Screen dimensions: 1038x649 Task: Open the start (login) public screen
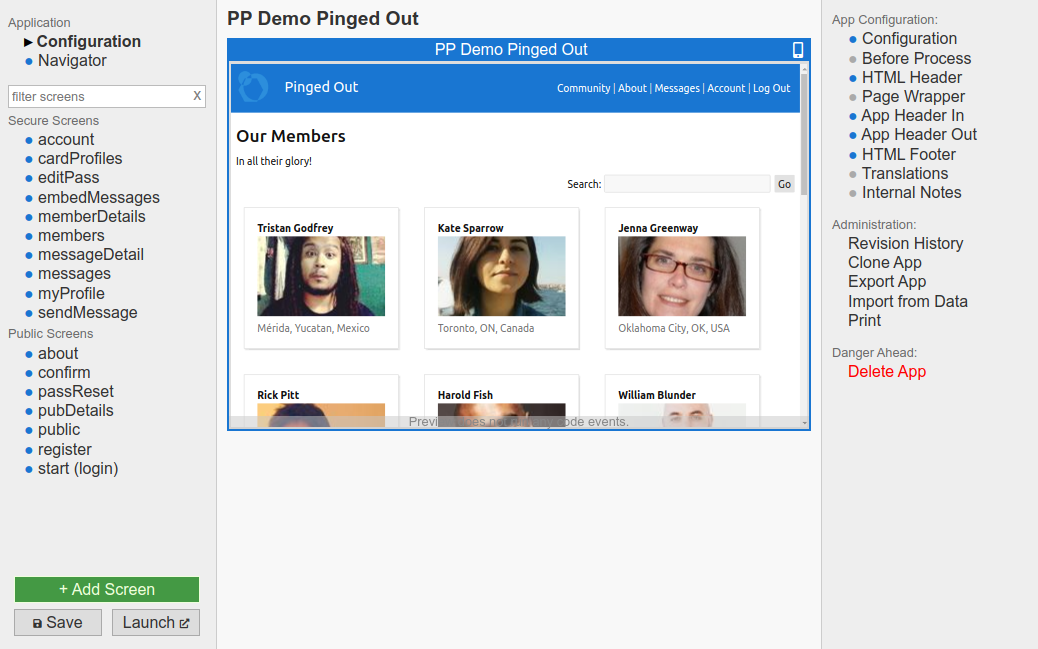(x=78, y=469)
